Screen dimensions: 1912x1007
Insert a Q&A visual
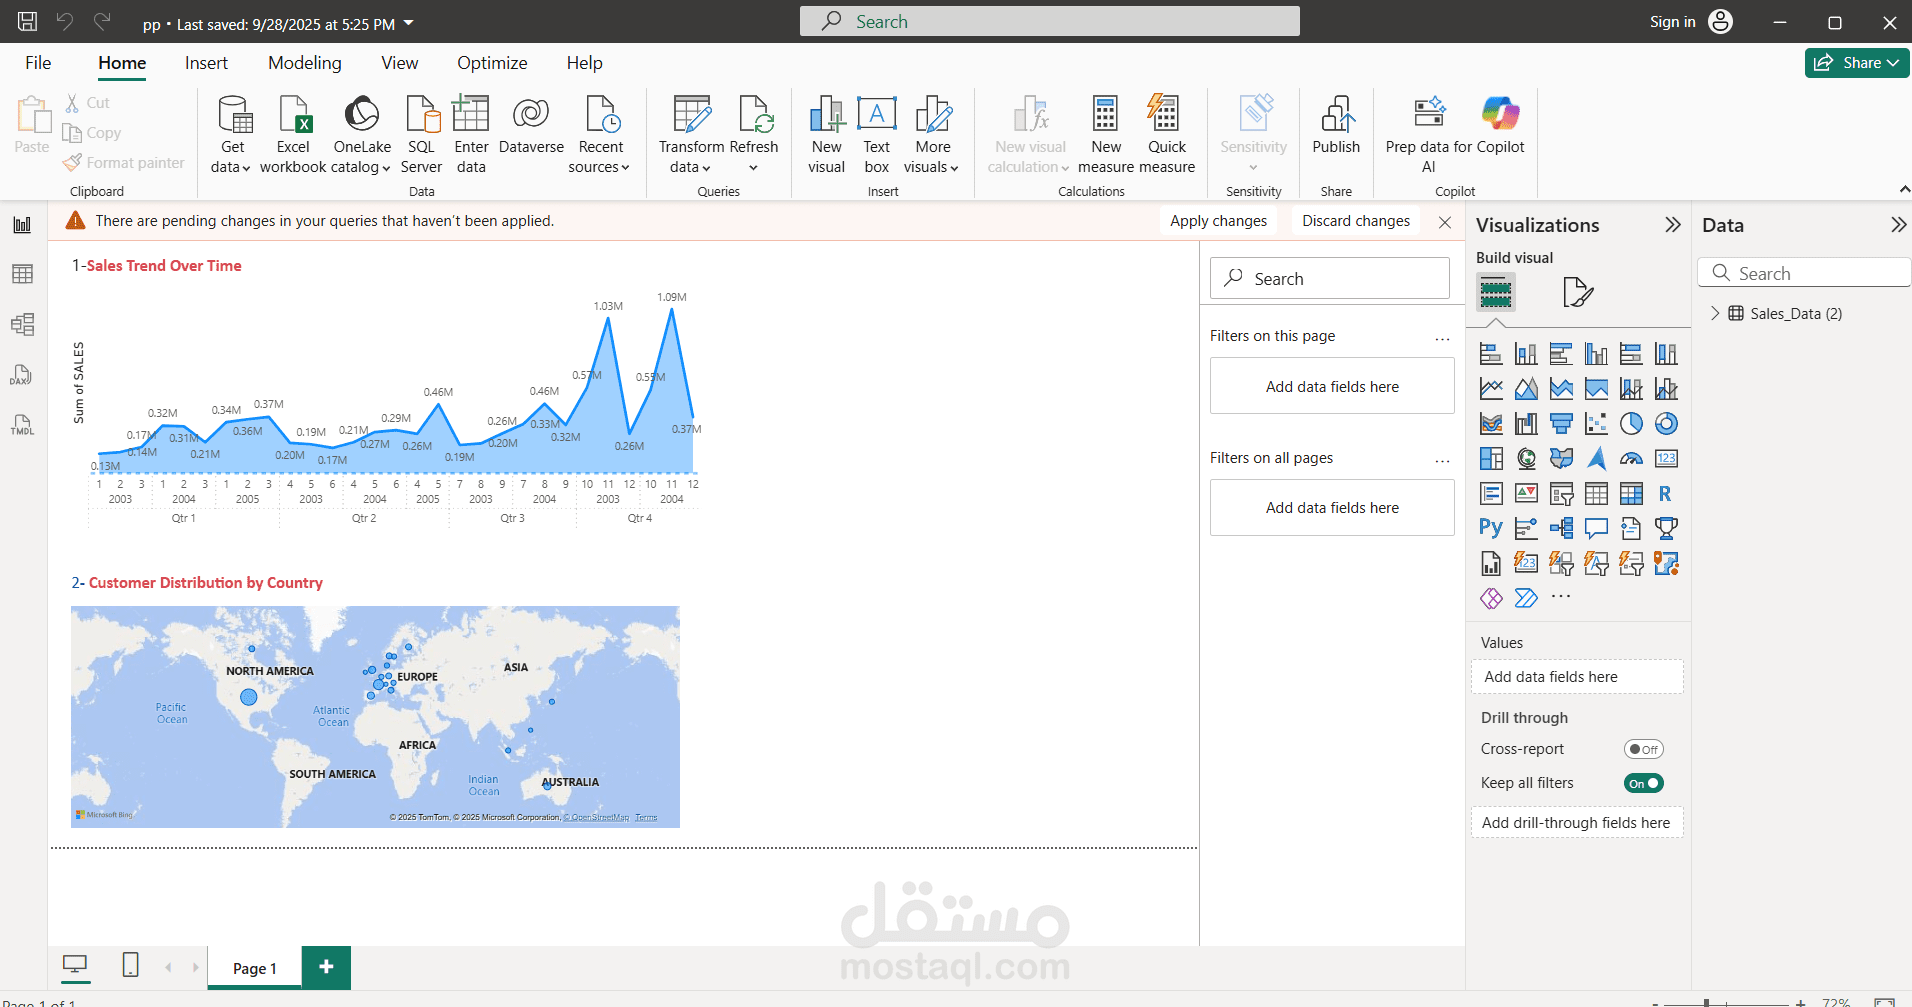tap(1596, 528)
